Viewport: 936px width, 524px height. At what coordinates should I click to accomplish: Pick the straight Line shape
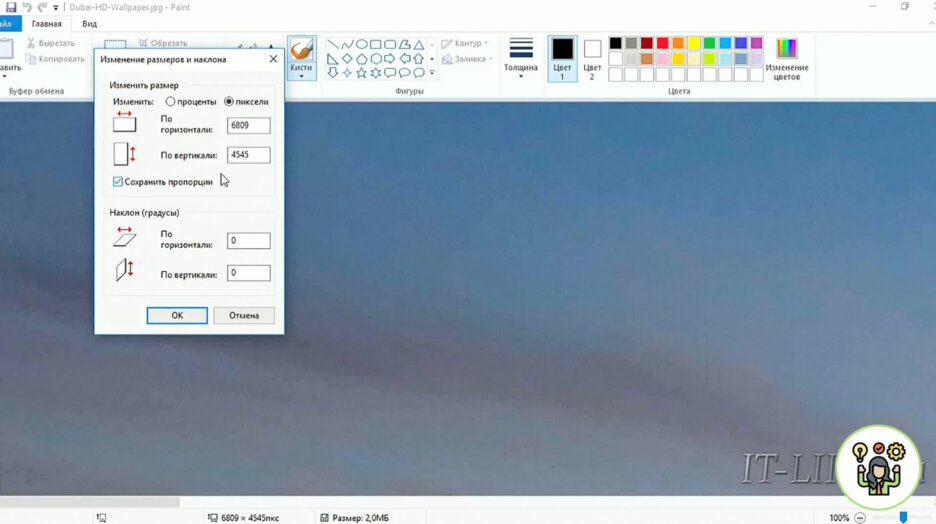coord(332,45)
